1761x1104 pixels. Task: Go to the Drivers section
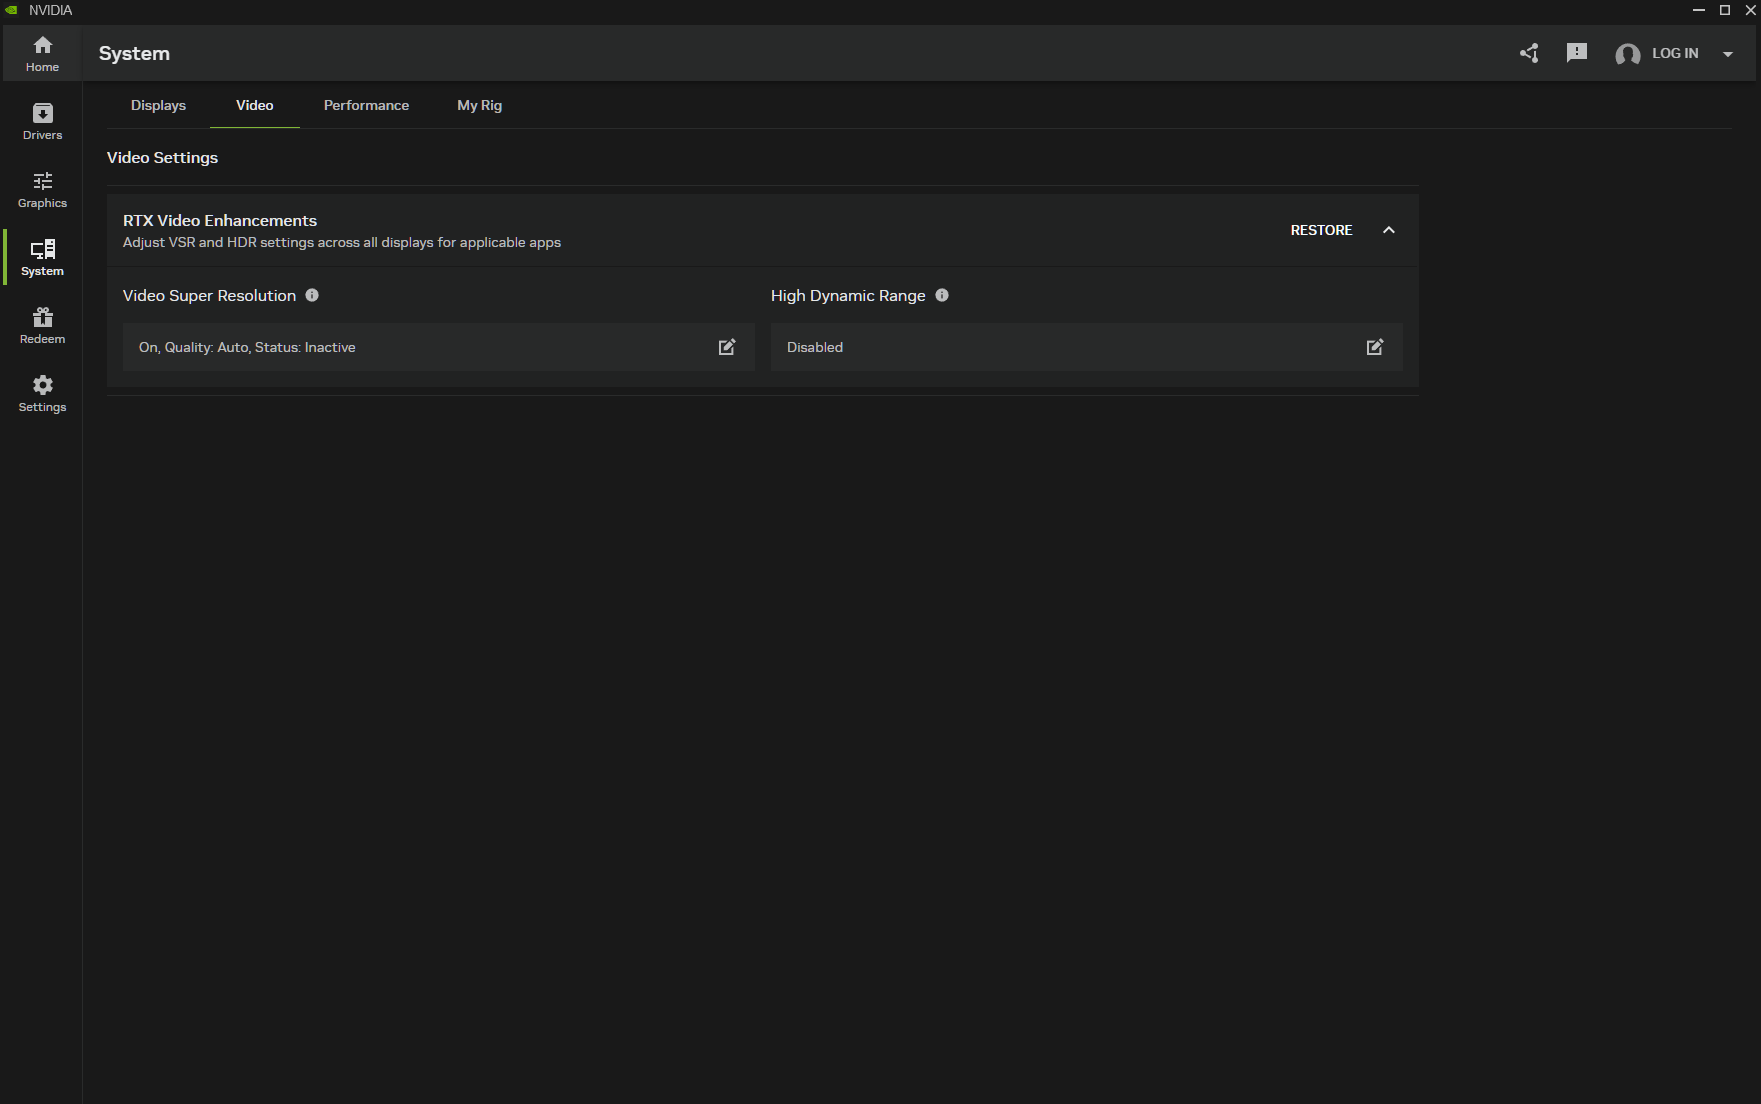[42, 122]
